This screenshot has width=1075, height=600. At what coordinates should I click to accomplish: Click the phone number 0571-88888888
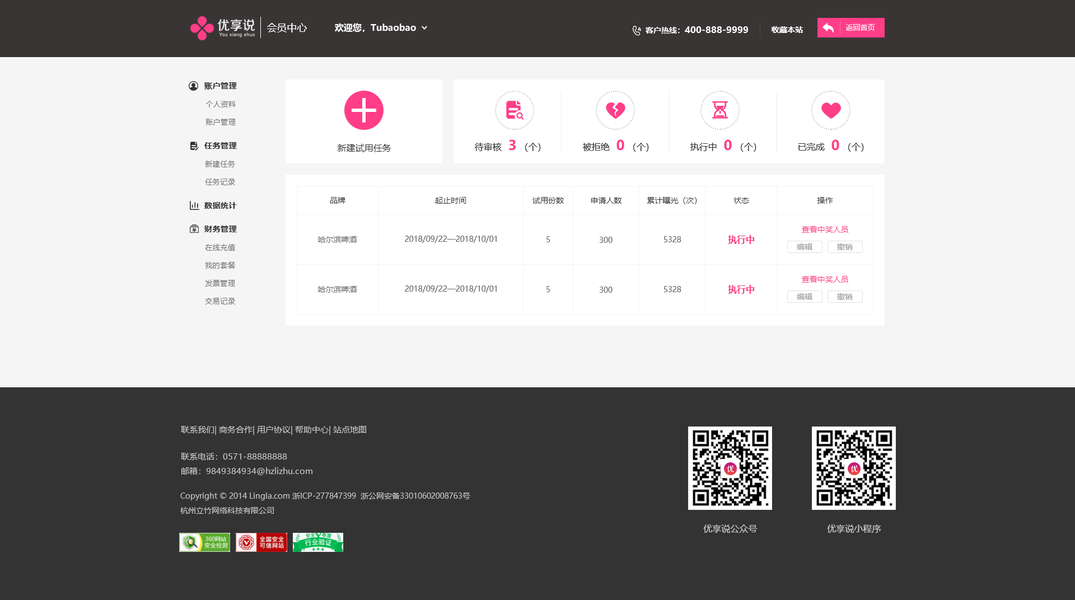(254, 457)
